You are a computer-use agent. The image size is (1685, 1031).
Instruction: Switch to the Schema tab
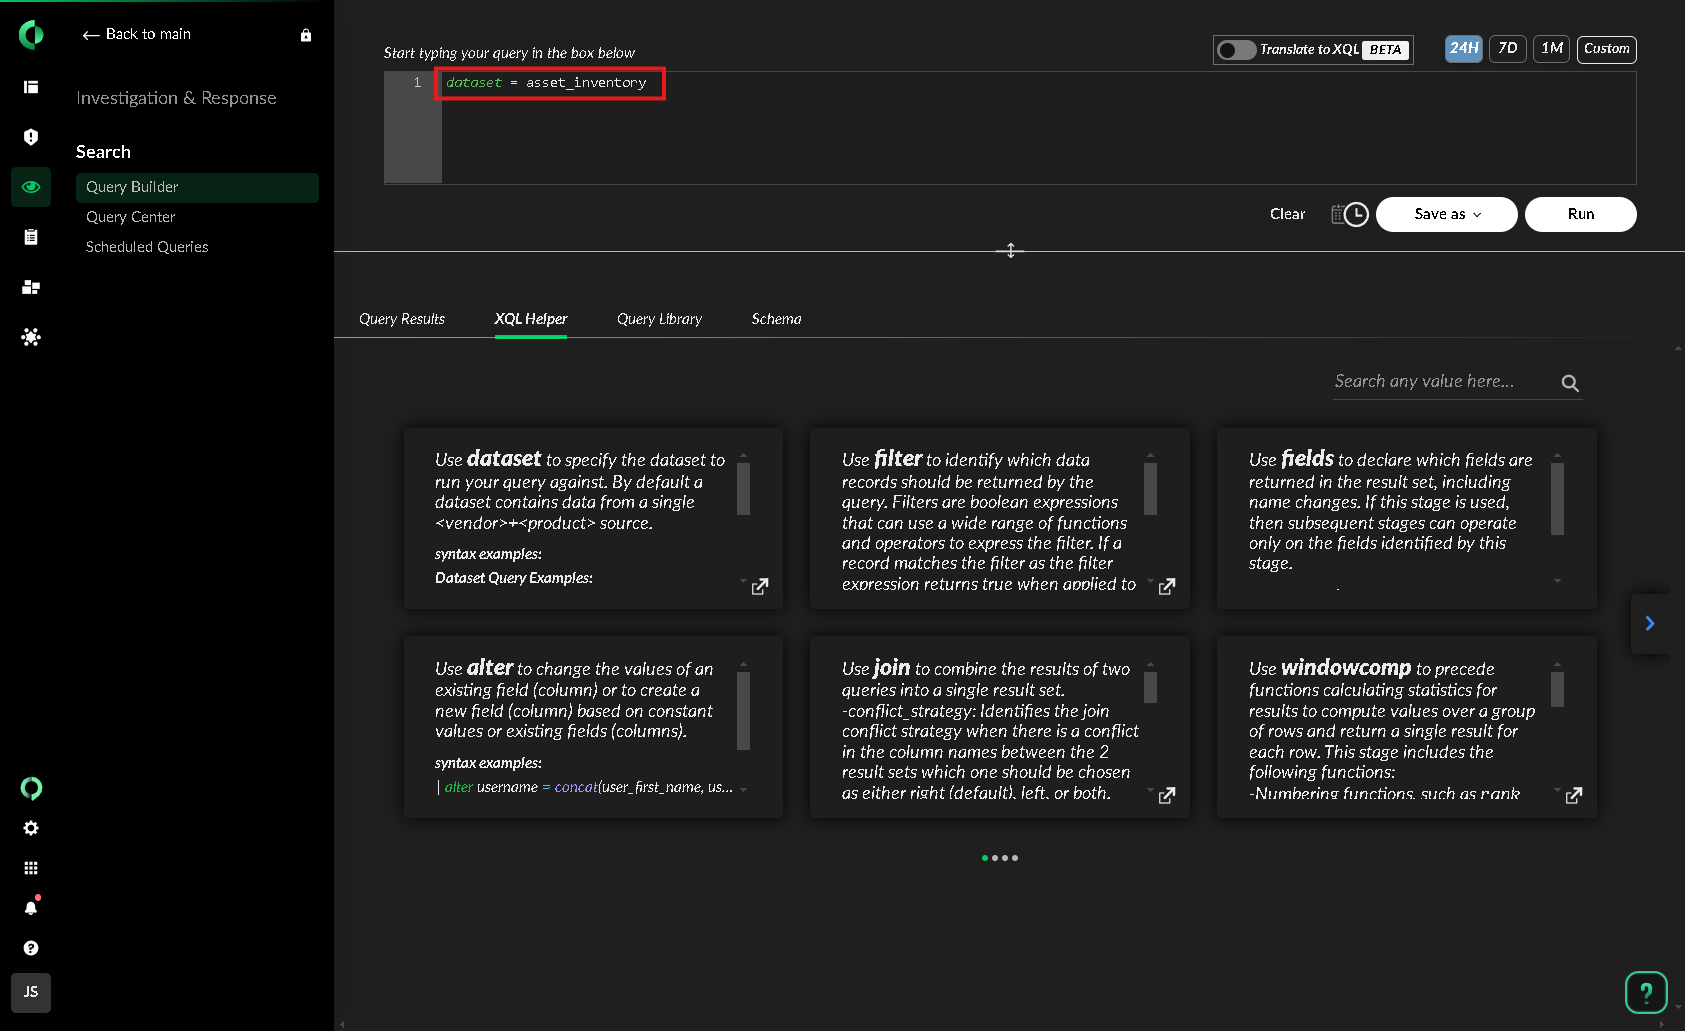(x=776, y=319)
